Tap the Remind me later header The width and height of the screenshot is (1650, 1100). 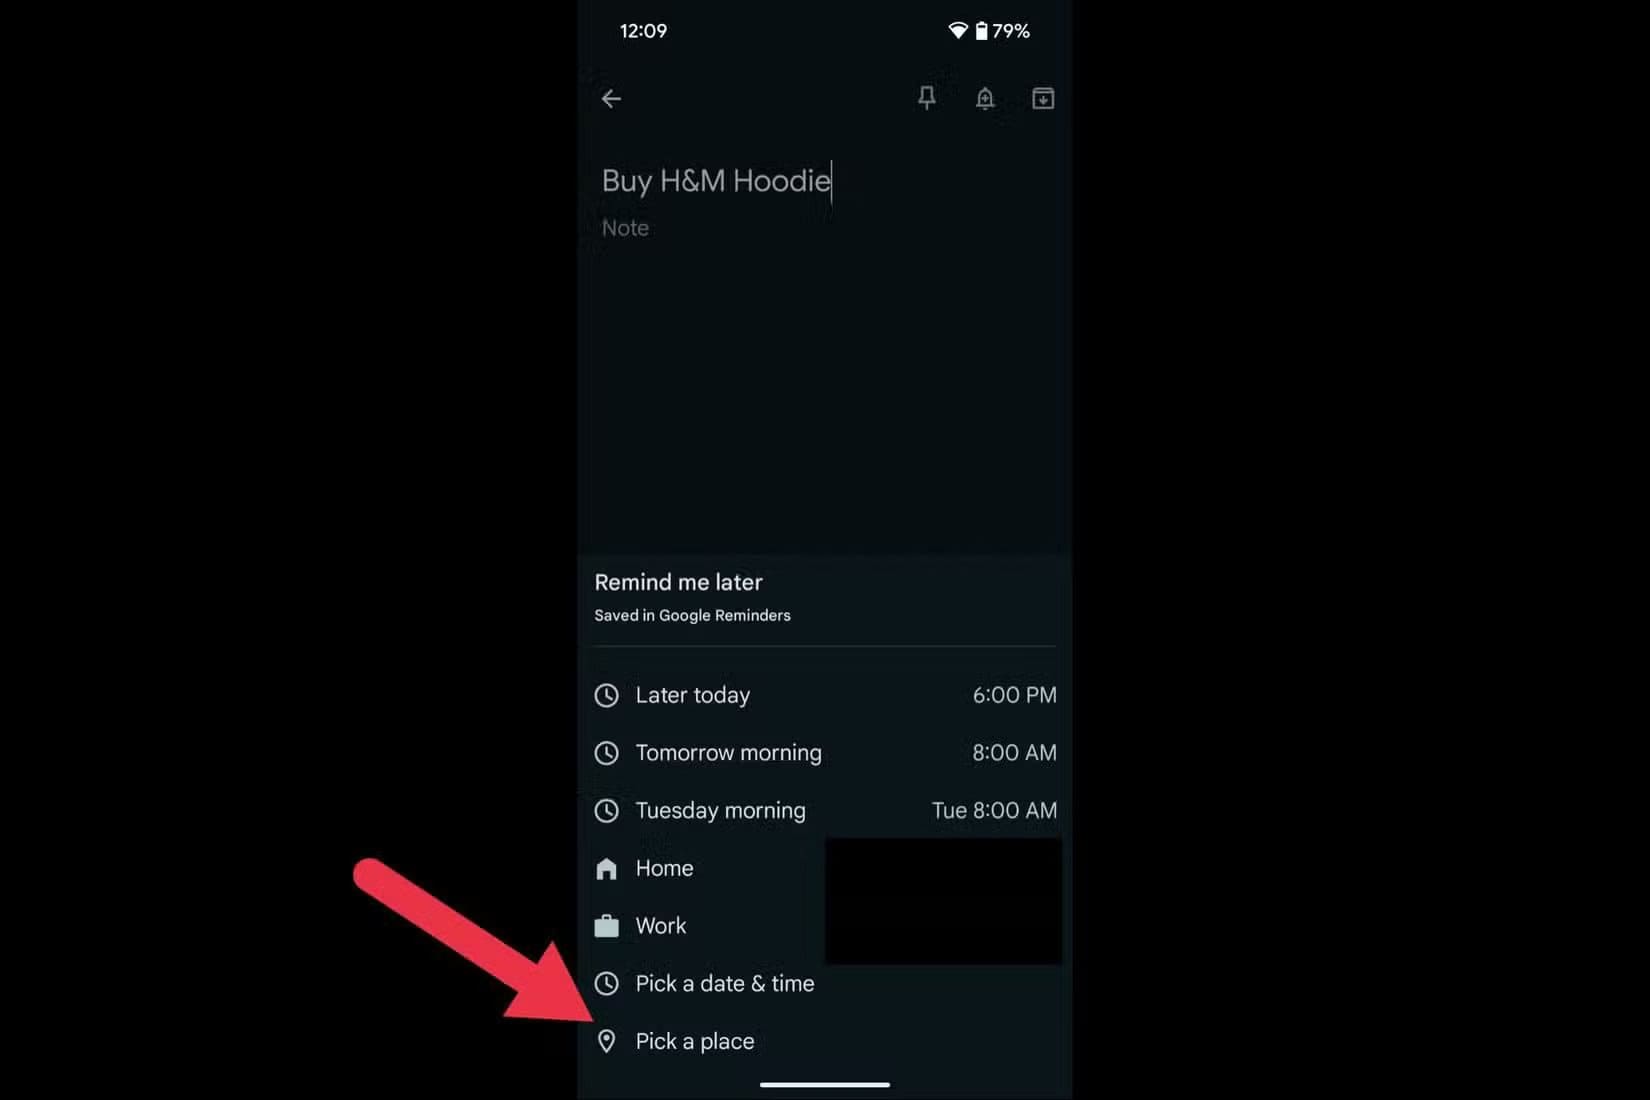point(678,582)
